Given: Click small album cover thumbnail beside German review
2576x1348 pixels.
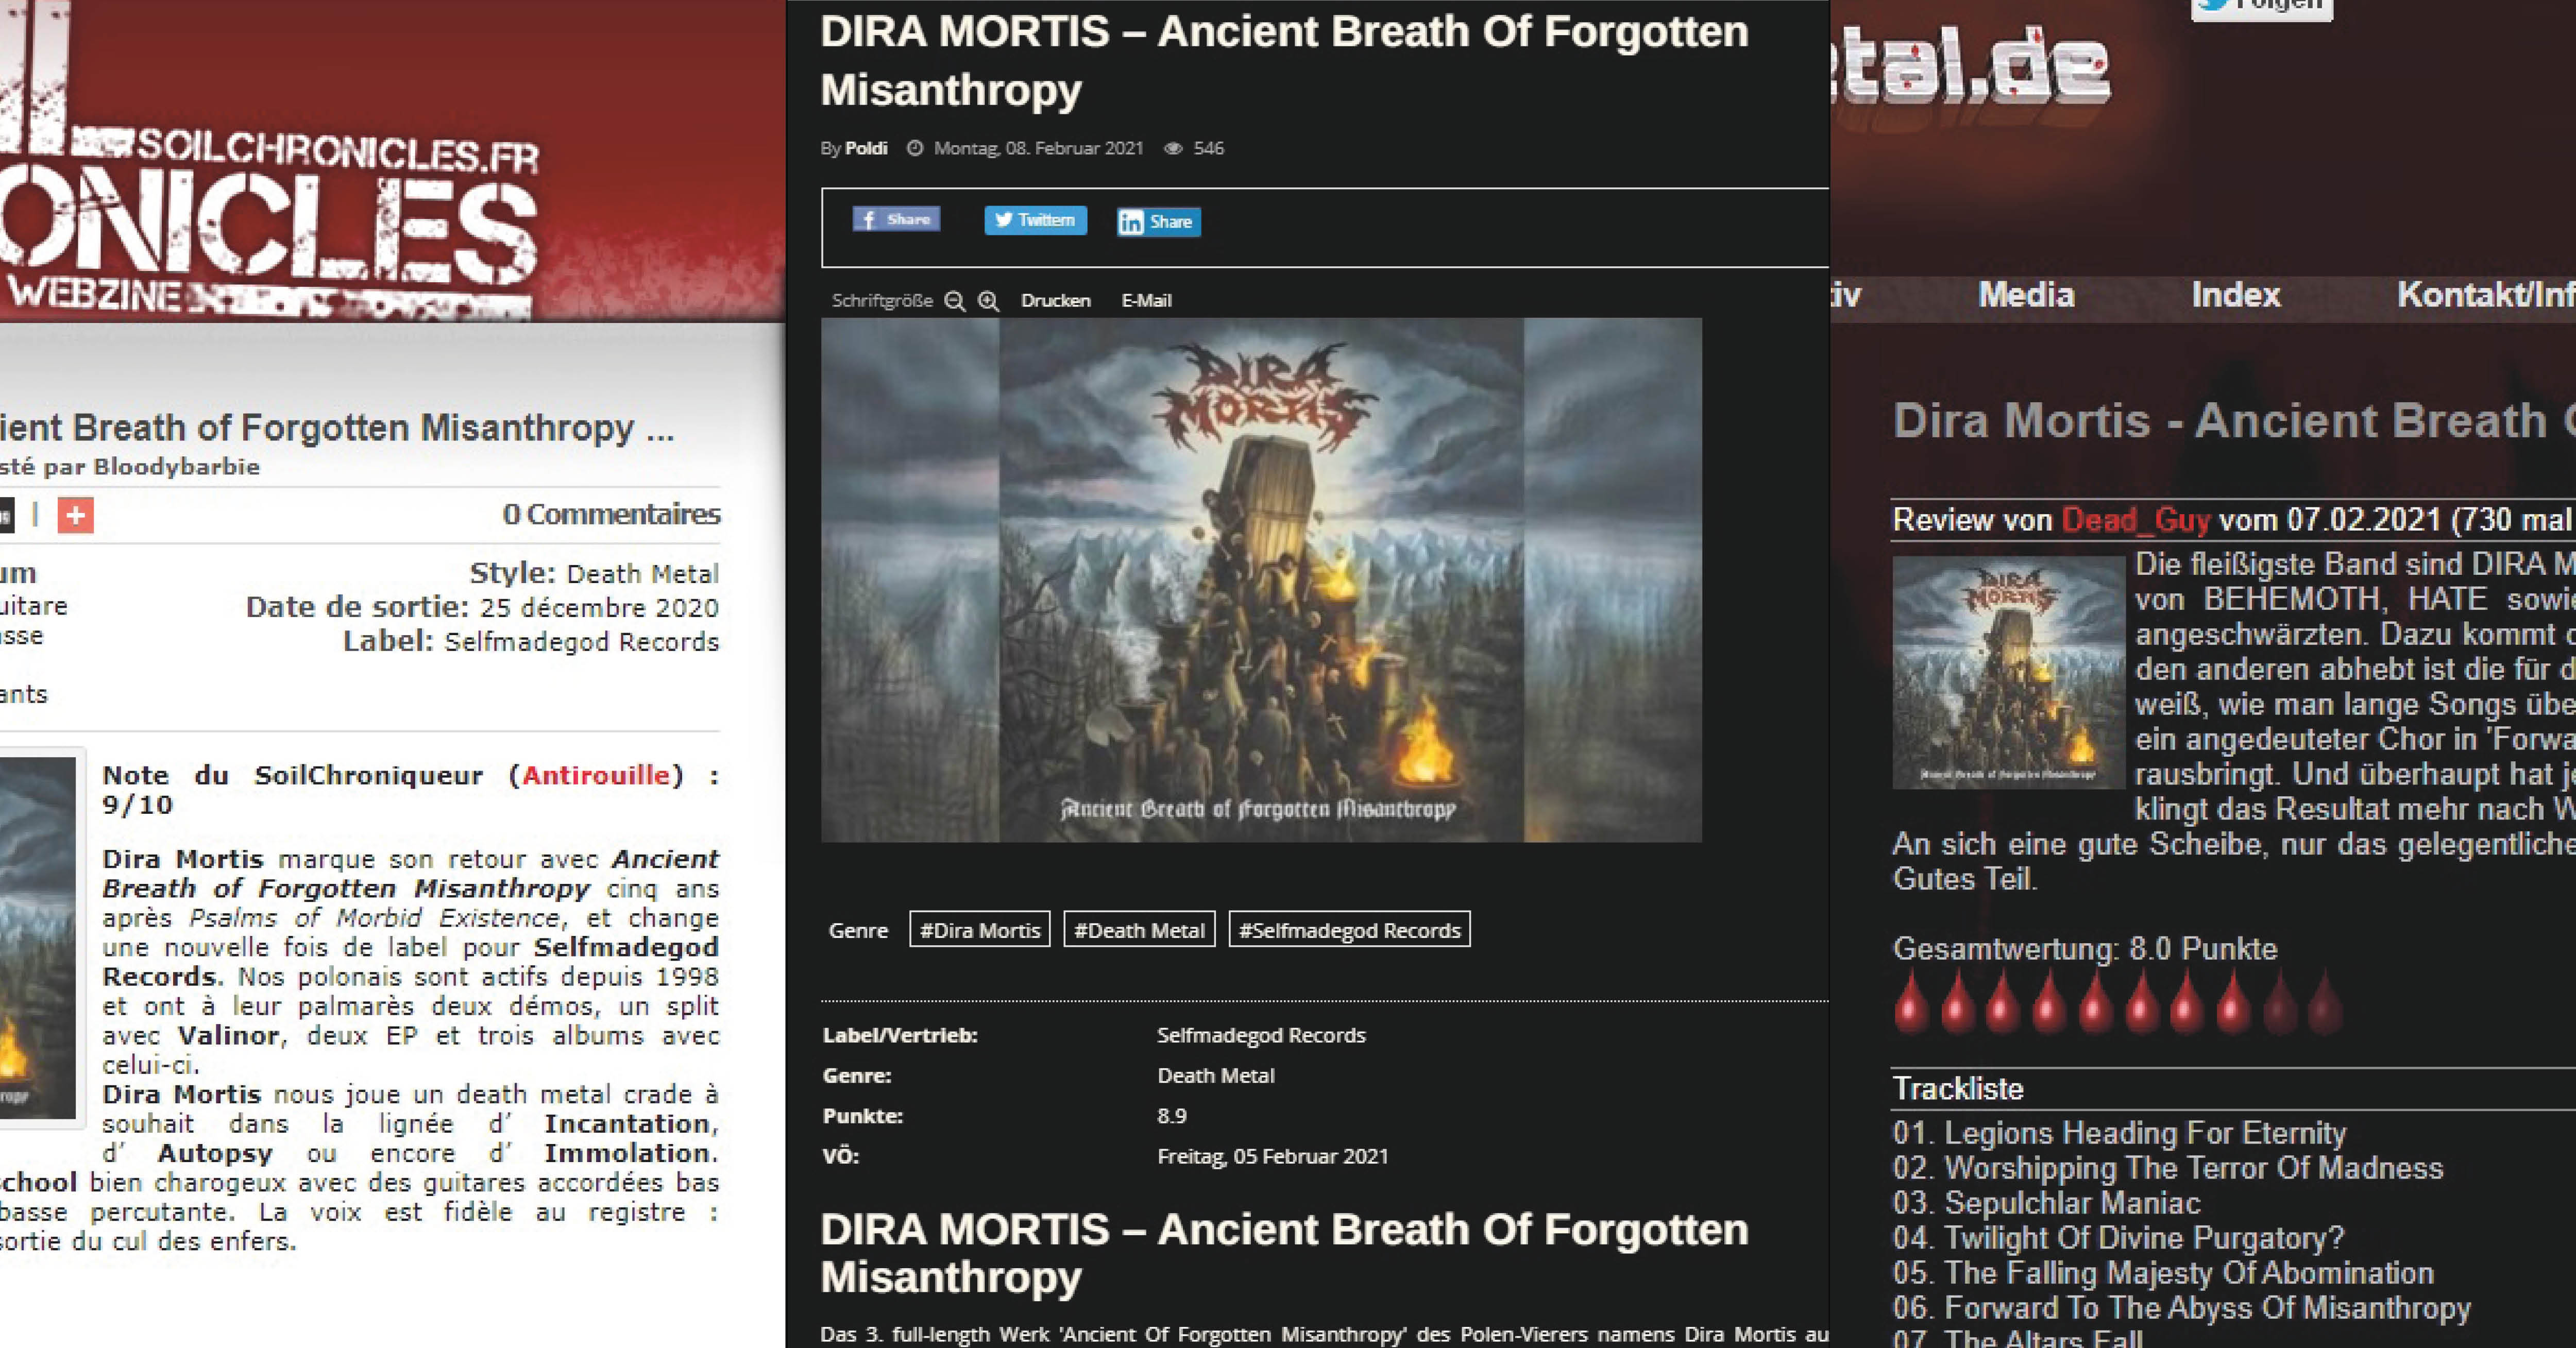Looking at the screenshot, I should click(x=2008, y=673).
